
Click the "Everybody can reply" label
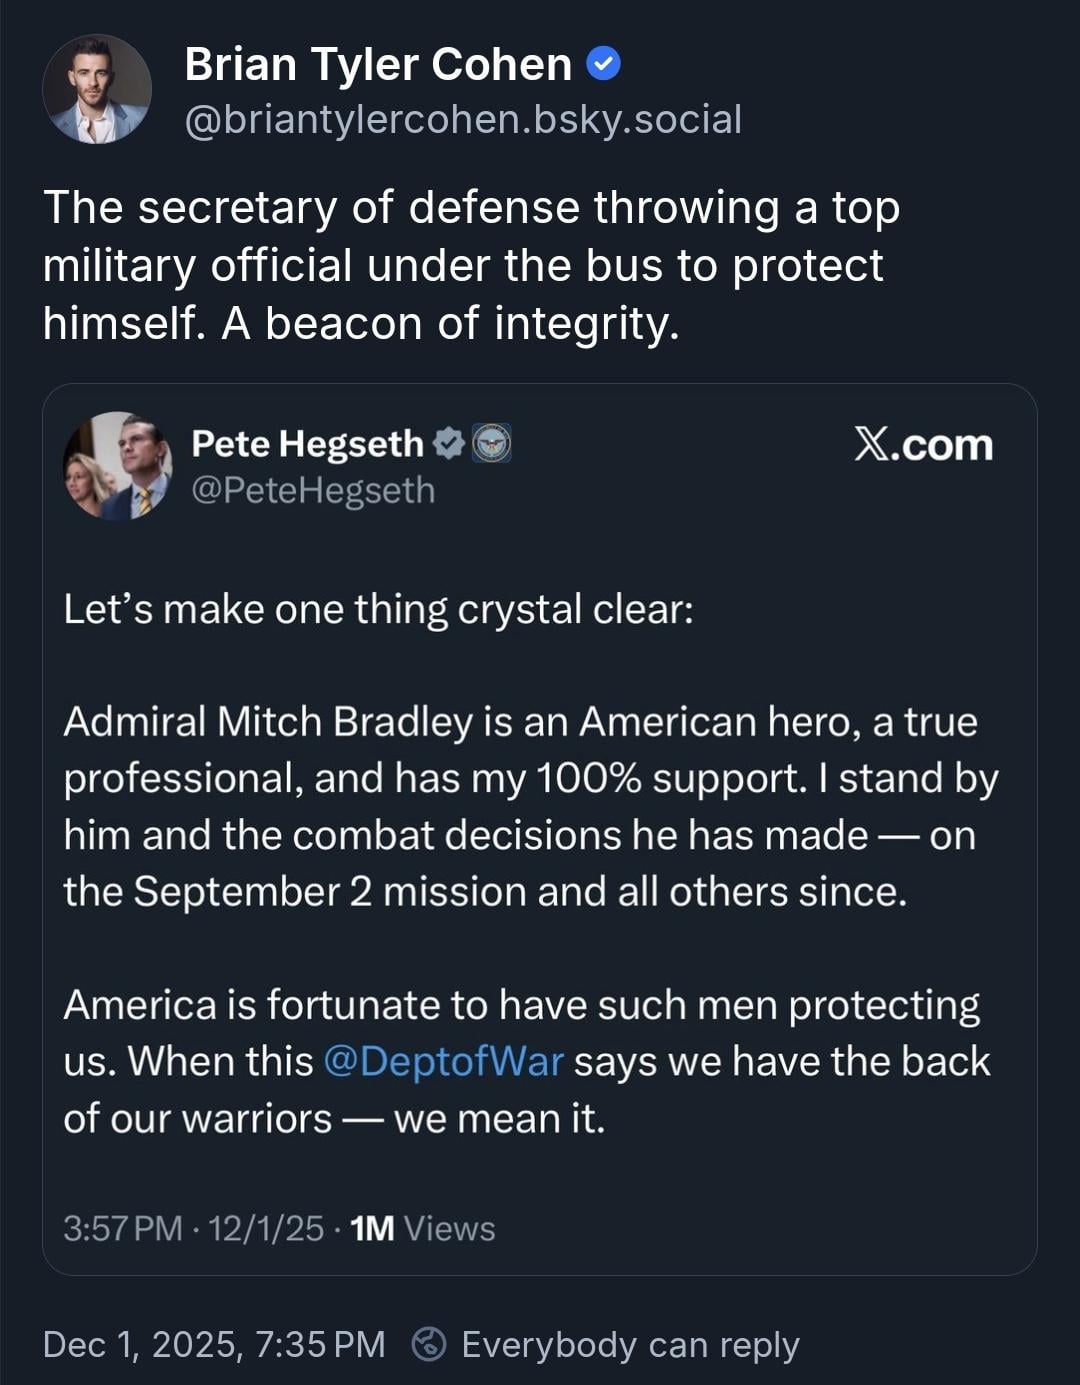click(630, 1345)
